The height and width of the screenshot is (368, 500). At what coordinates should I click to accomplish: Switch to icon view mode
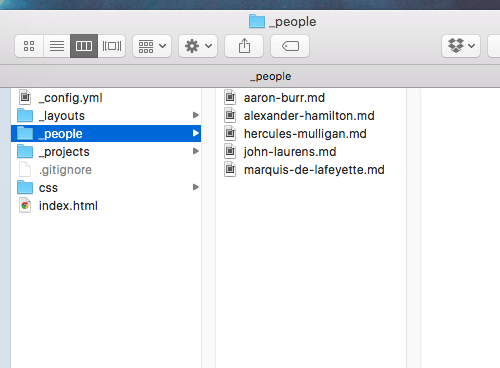[x=29, y=46]
